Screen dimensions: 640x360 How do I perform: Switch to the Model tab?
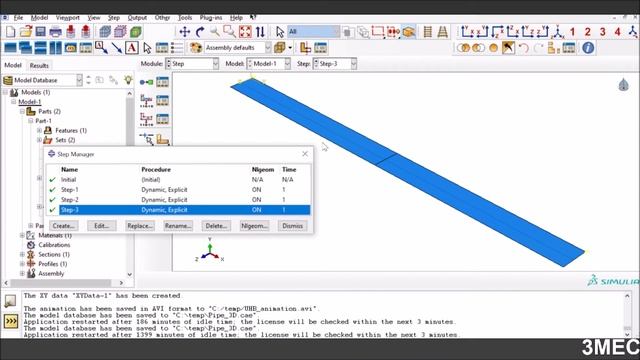[x=13, y=65]
